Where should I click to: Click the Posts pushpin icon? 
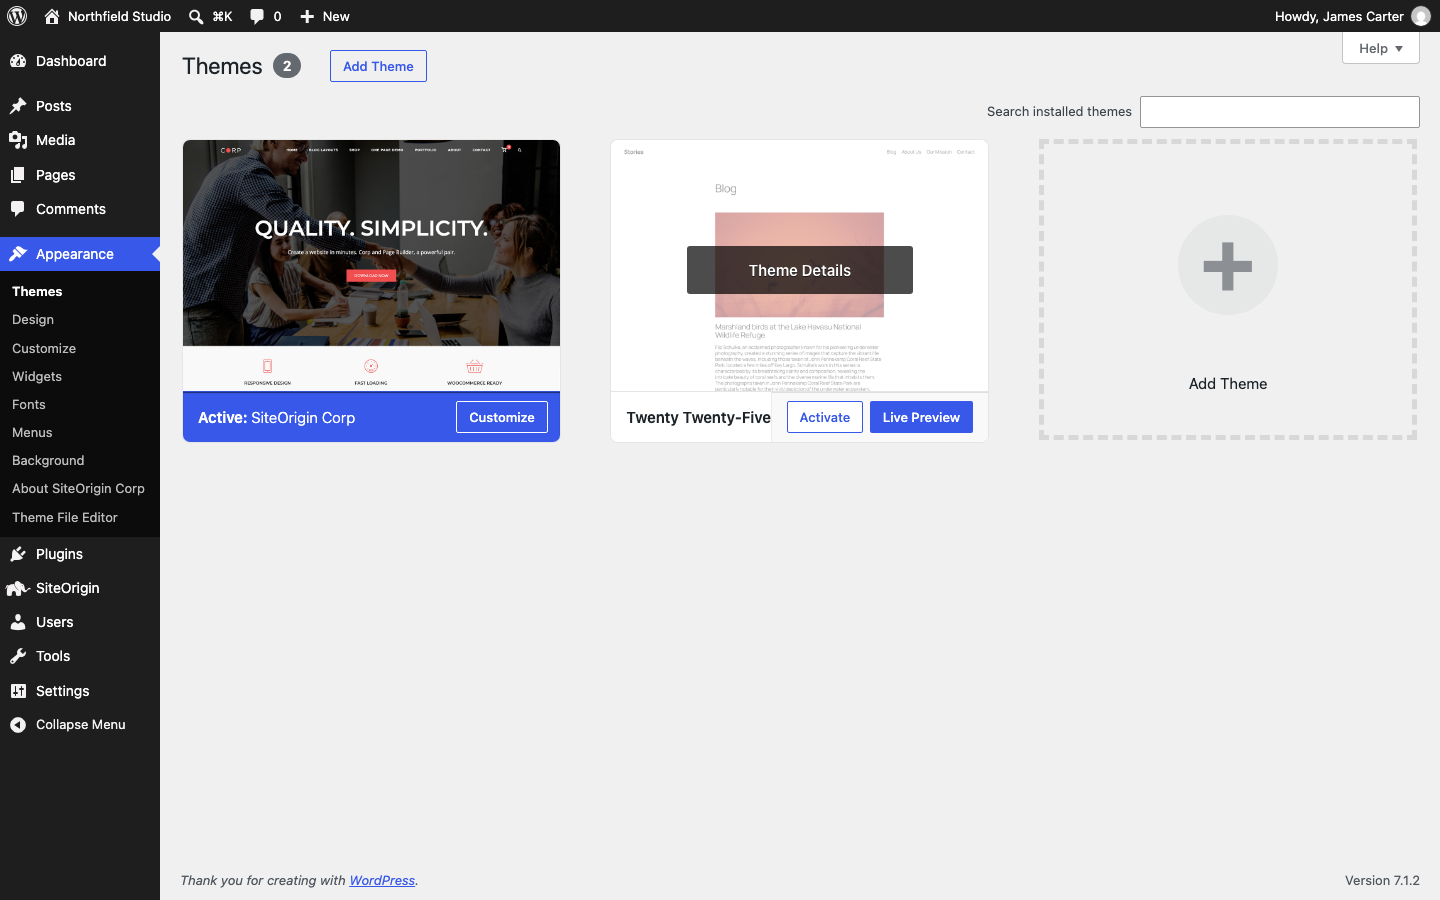(x=18, y=106)
